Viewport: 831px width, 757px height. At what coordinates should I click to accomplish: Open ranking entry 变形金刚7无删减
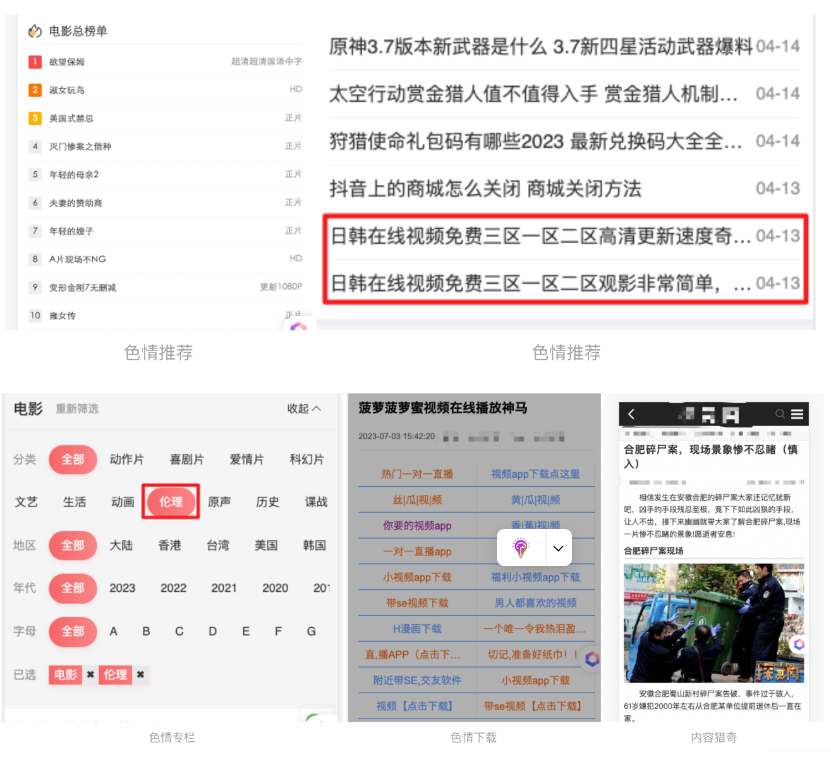point(83,287)
